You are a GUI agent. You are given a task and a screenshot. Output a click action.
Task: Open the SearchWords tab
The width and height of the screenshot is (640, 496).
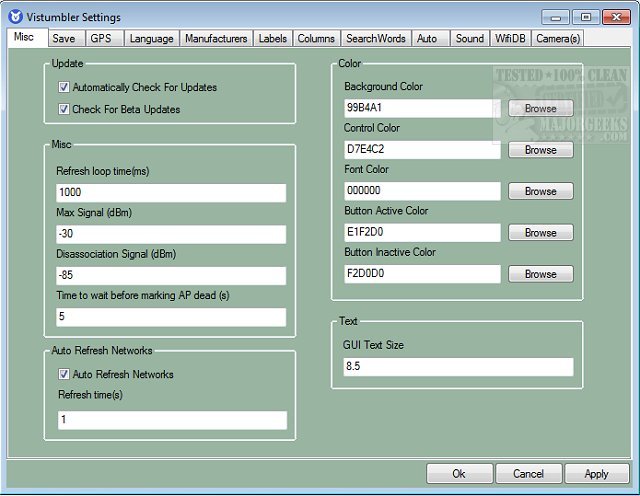click(376, 38)
